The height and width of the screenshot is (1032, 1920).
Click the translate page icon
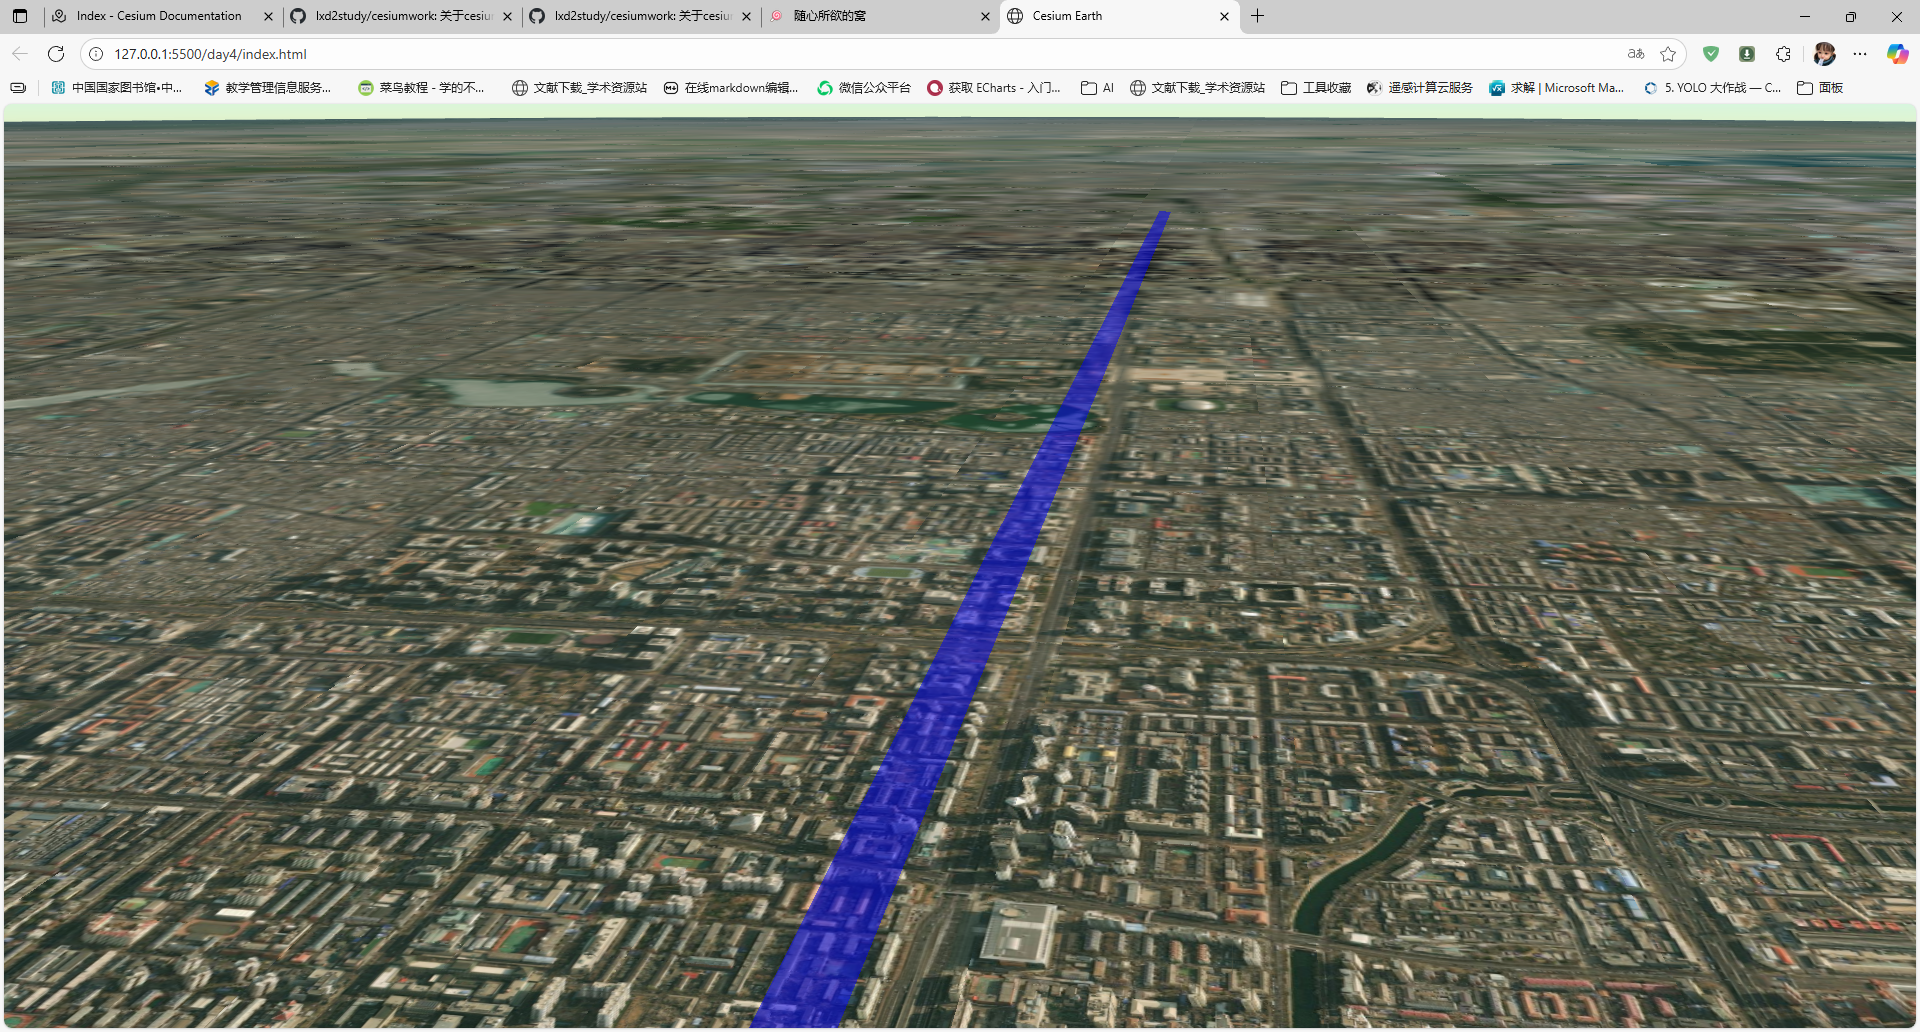point(1636,54)
